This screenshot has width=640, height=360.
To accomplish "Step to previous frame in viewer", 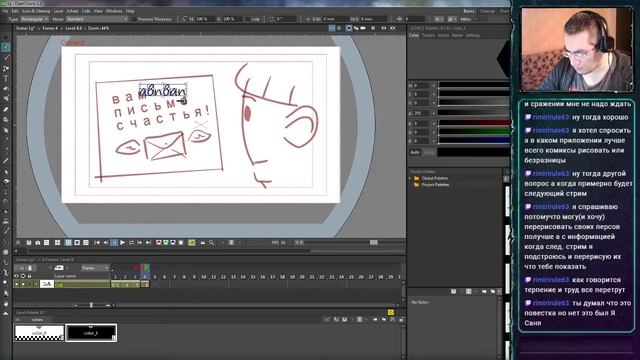I will pos(105,242).
